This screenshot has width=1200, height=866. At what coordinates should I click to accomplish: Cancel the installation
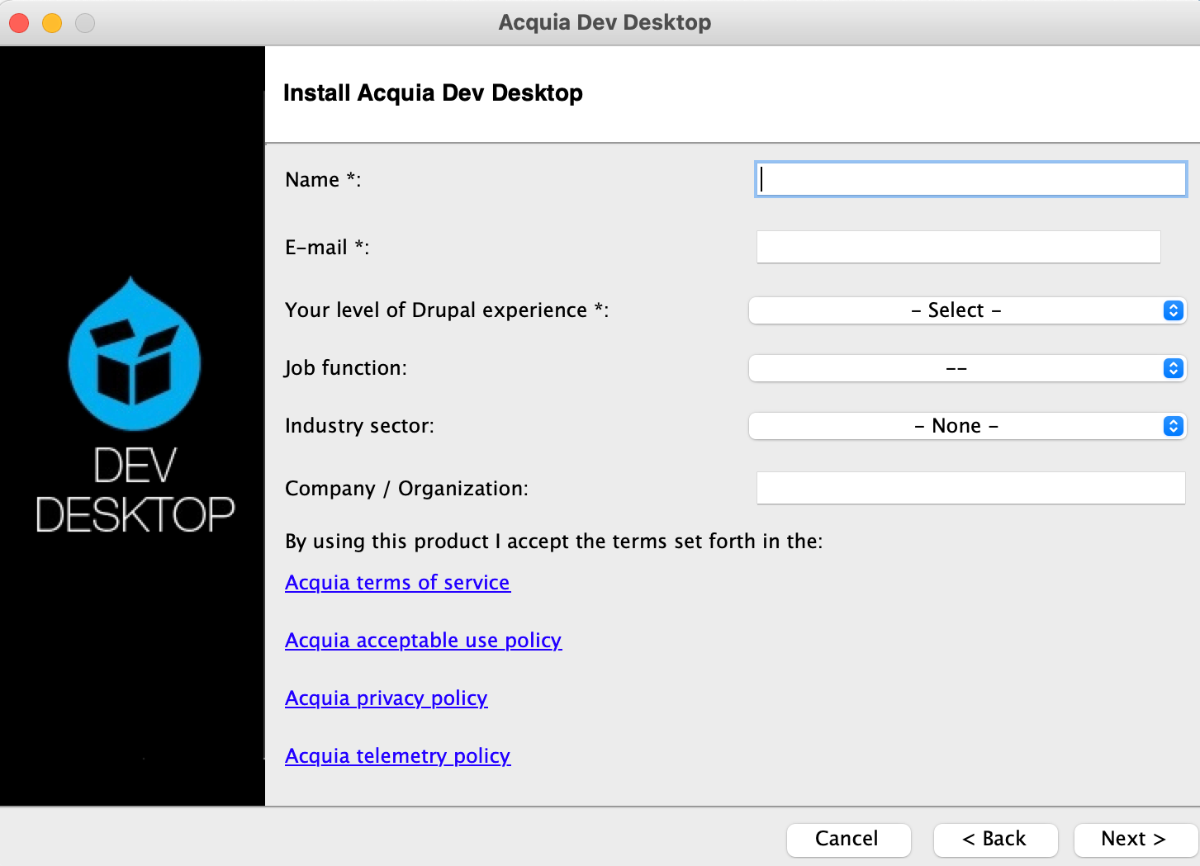pos(848,839)
